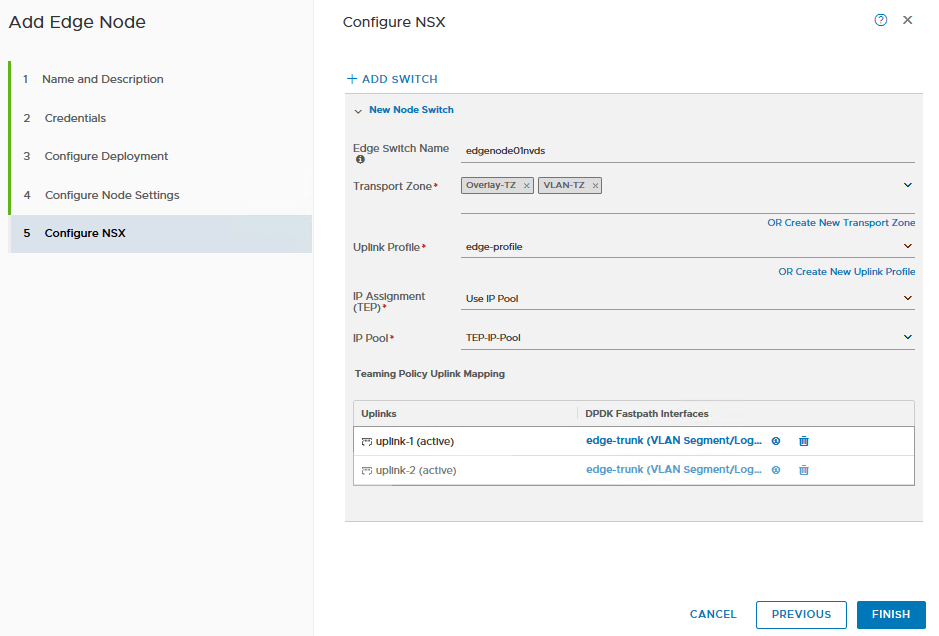Click the round icon beside uplink-2 edge-trunk
This screenshot has height=636, width=939.
pos(776,470)
